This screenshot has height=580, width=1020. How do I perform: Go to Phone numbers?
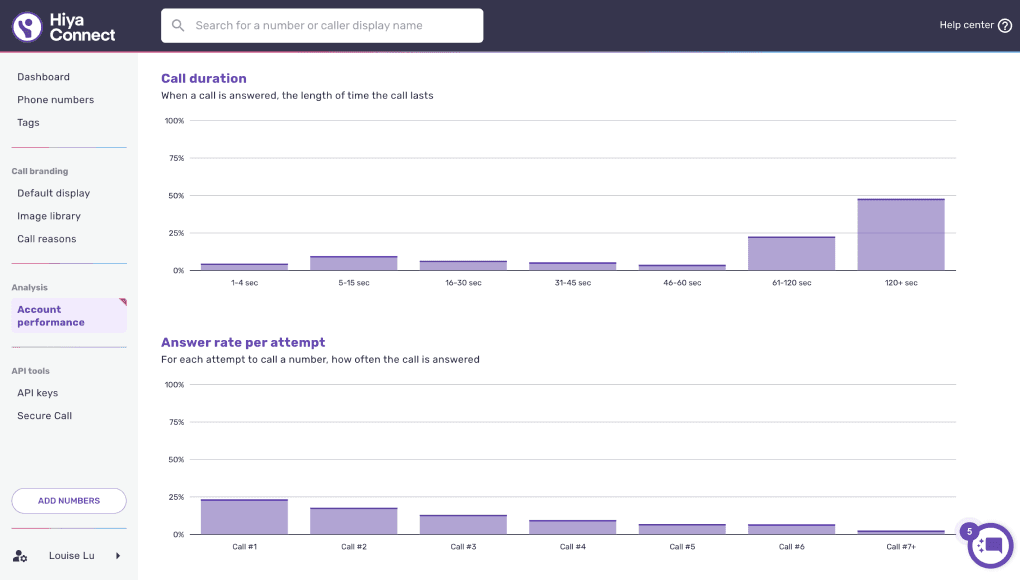click(x=55, y=99)
